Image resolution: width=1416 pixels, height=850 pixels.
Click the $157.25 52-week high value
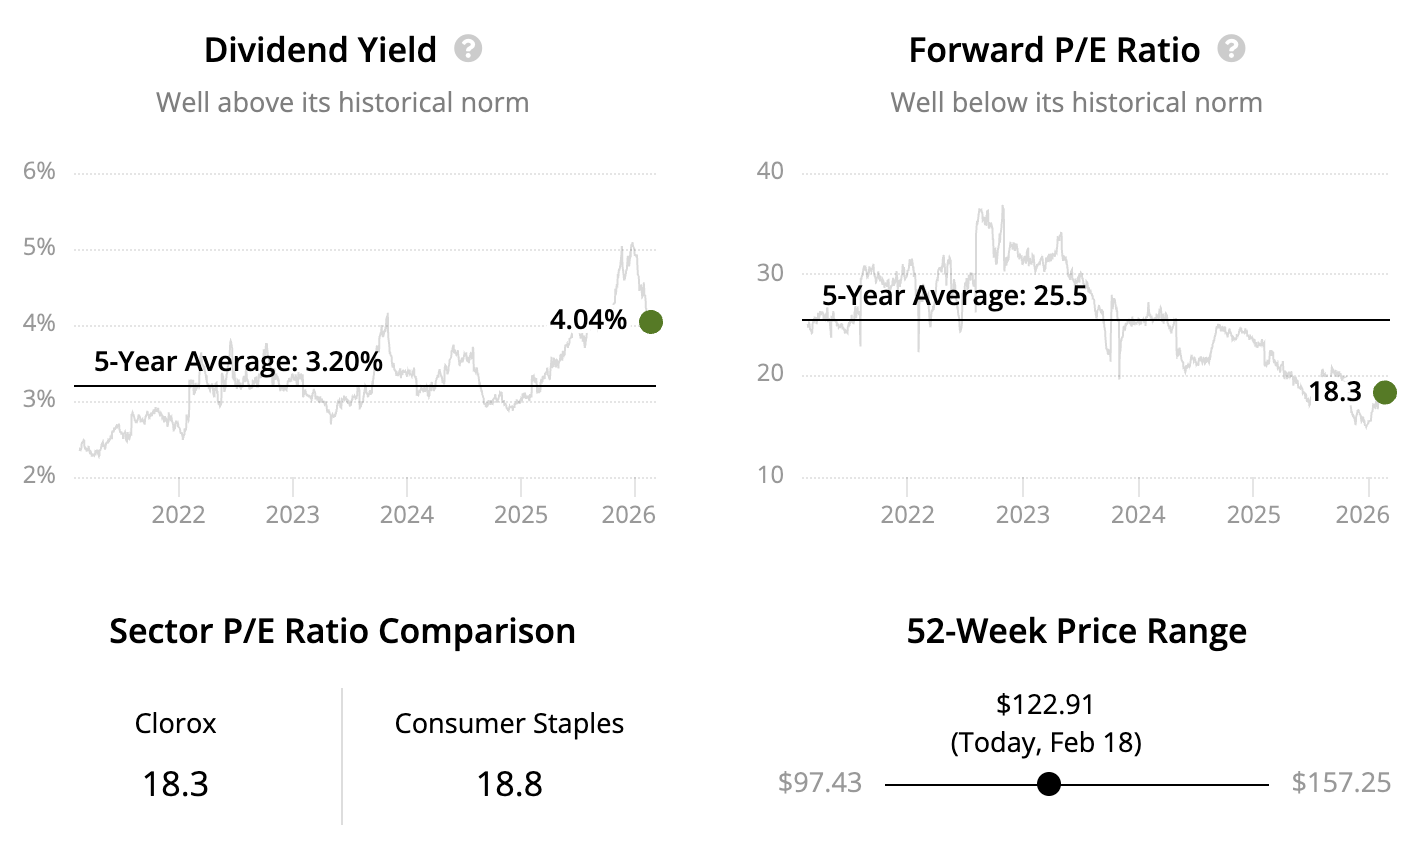tap(1340, 782)
